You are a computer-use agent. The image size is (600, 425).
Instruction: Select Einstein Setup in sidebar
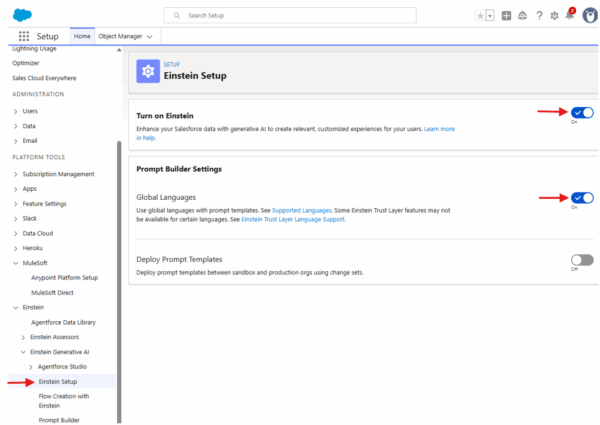(x=58, y=382)
